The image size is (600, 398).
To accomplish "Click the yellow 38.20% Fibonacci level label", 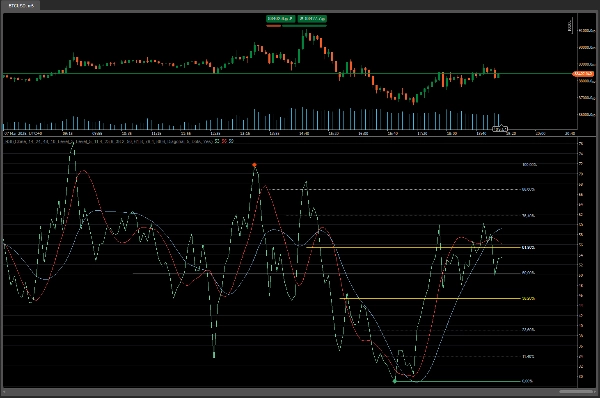I will pyautogui.click(x=528, y=298).
